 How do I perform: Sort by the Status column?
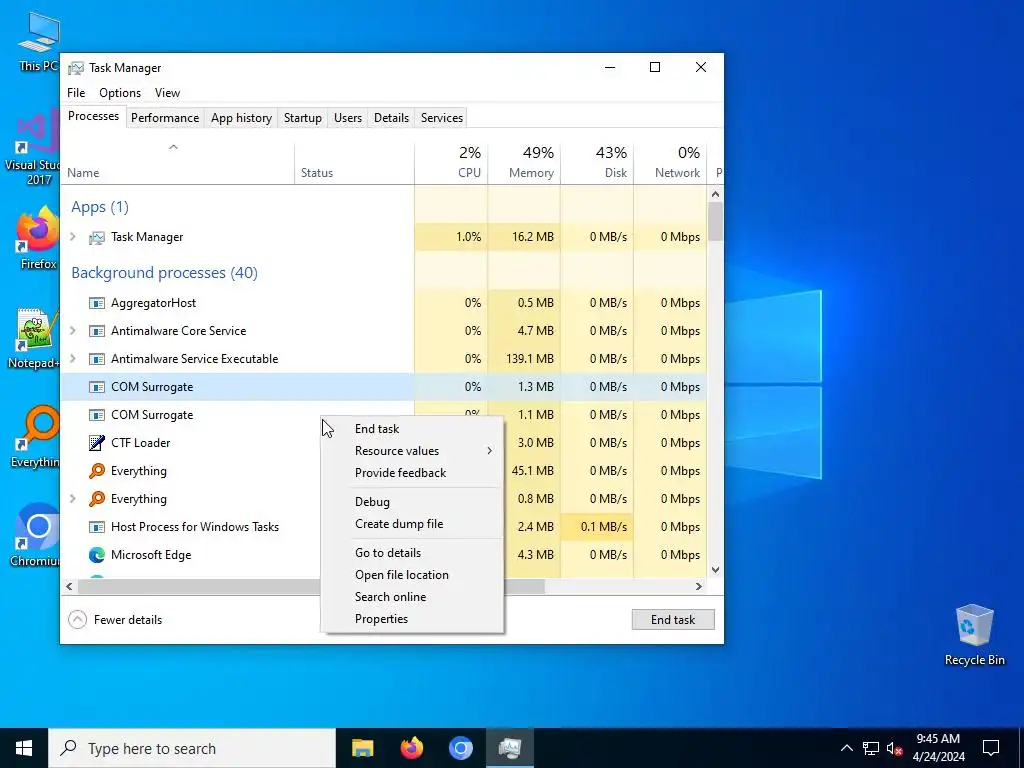click(x=355, y=162)
